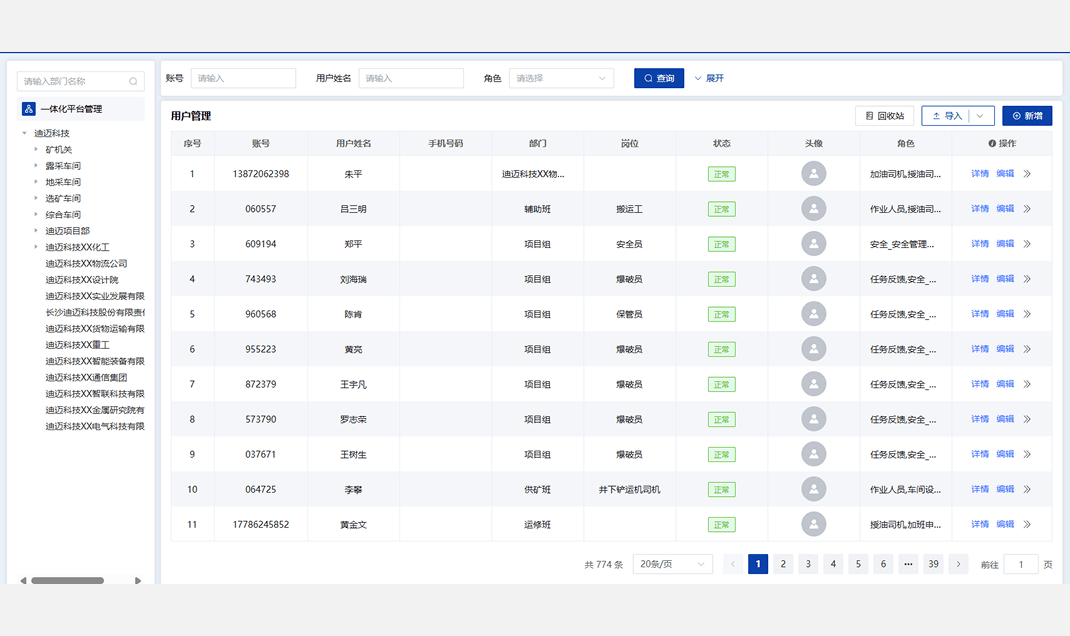1070x636 pixels.
Task: Select 迪迈科技XX物流公司 in the tree
Action: [87, 263]
